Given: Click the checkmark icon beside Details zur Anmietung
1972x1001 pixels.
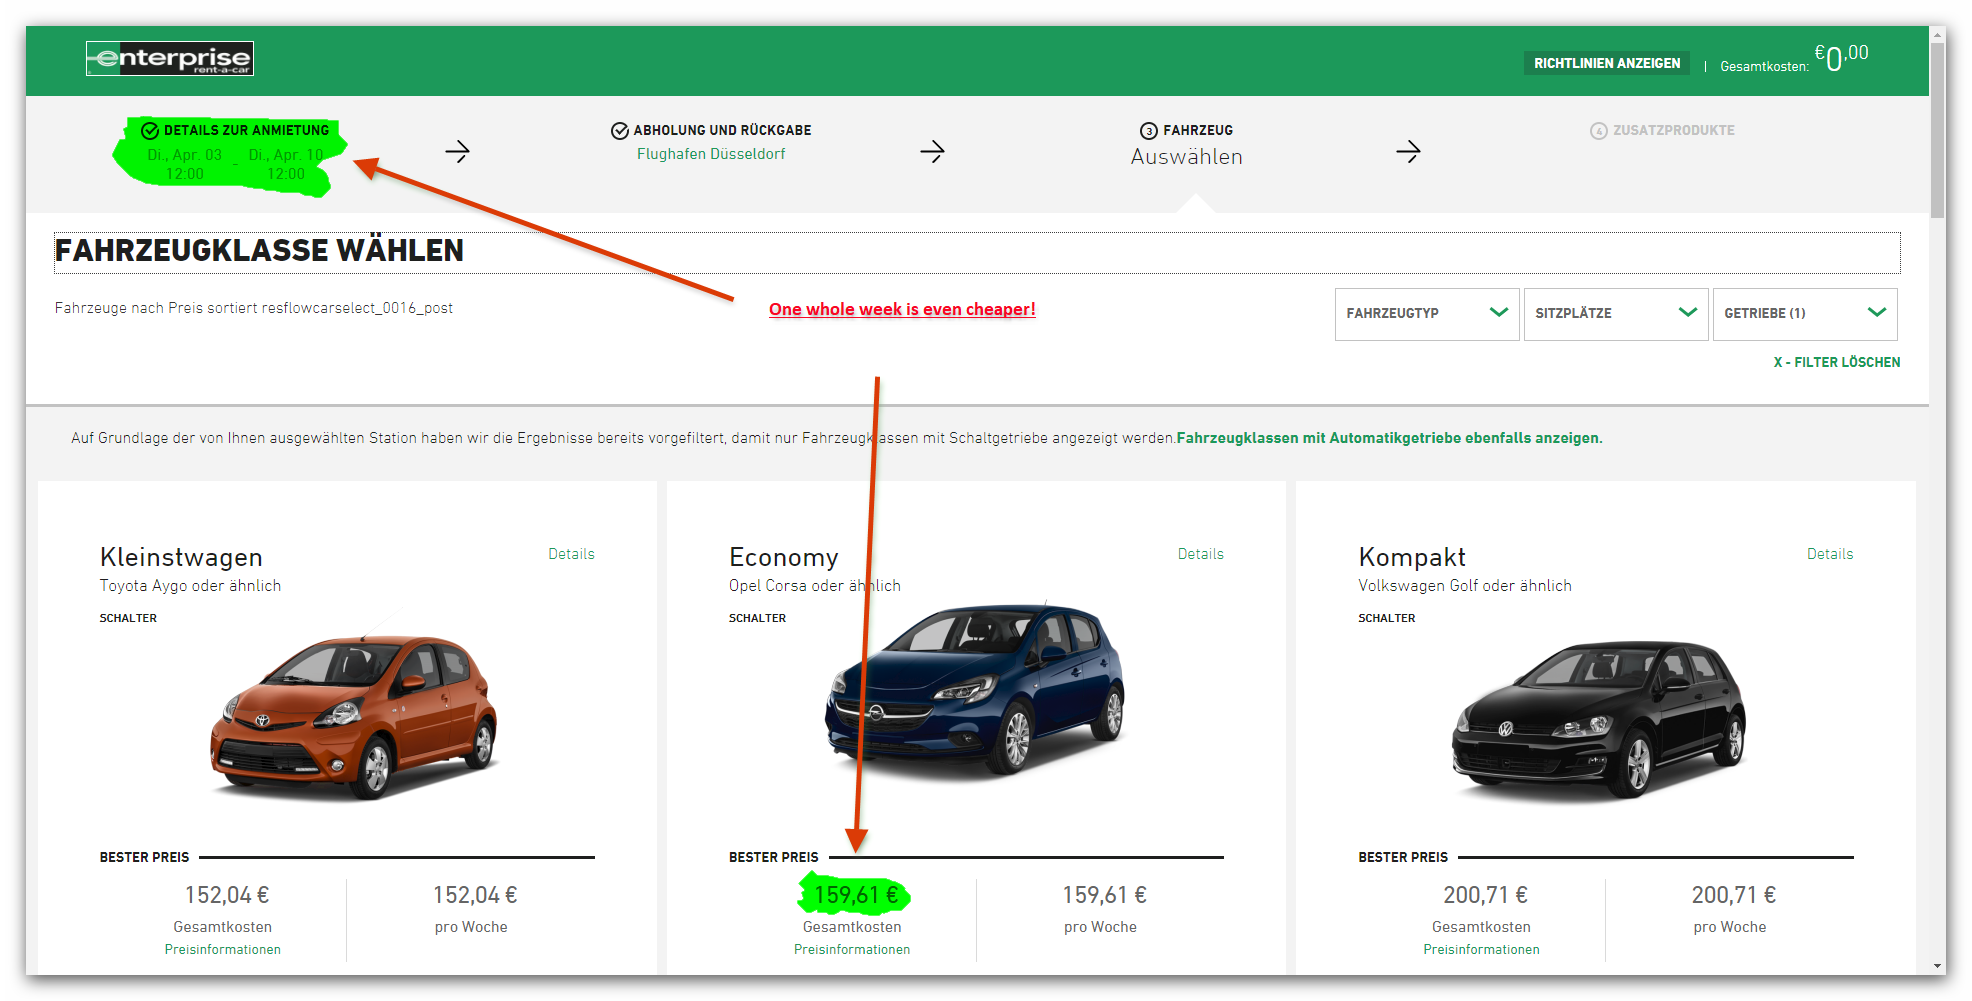Looking at the screenshot, I should (x=150, y=130).
